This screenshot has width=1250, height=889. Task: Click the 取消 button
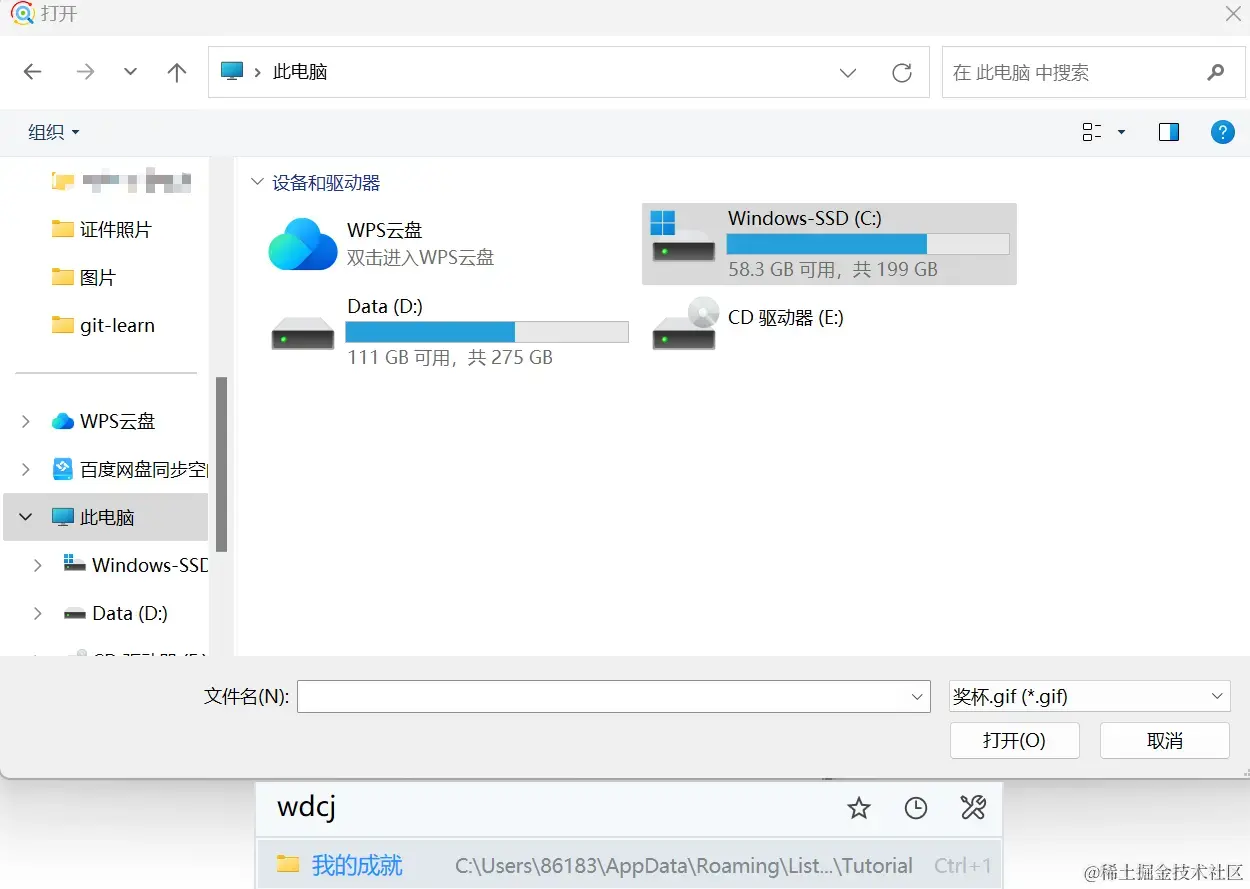tap(1165, 740)
